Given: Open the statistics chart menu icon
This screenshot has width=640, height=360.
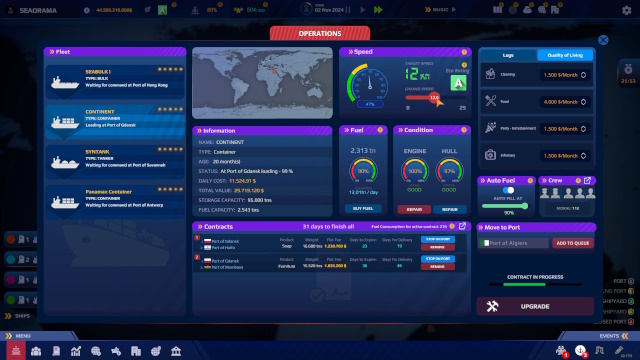Looking at the screenshot, I should [76, 351].
